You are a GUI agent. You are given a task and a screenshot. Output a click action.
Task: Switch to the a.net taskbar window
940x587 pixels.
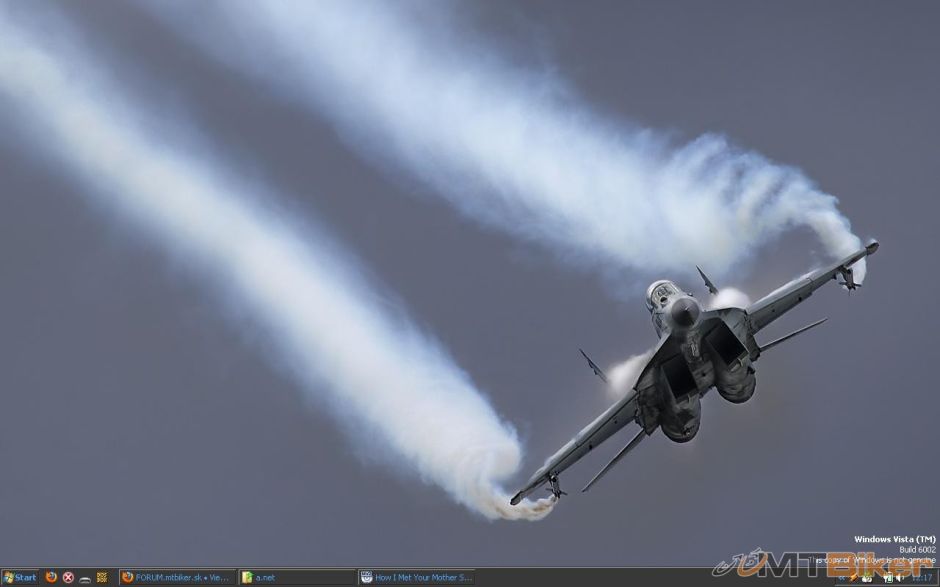click(x=297, y=577)
